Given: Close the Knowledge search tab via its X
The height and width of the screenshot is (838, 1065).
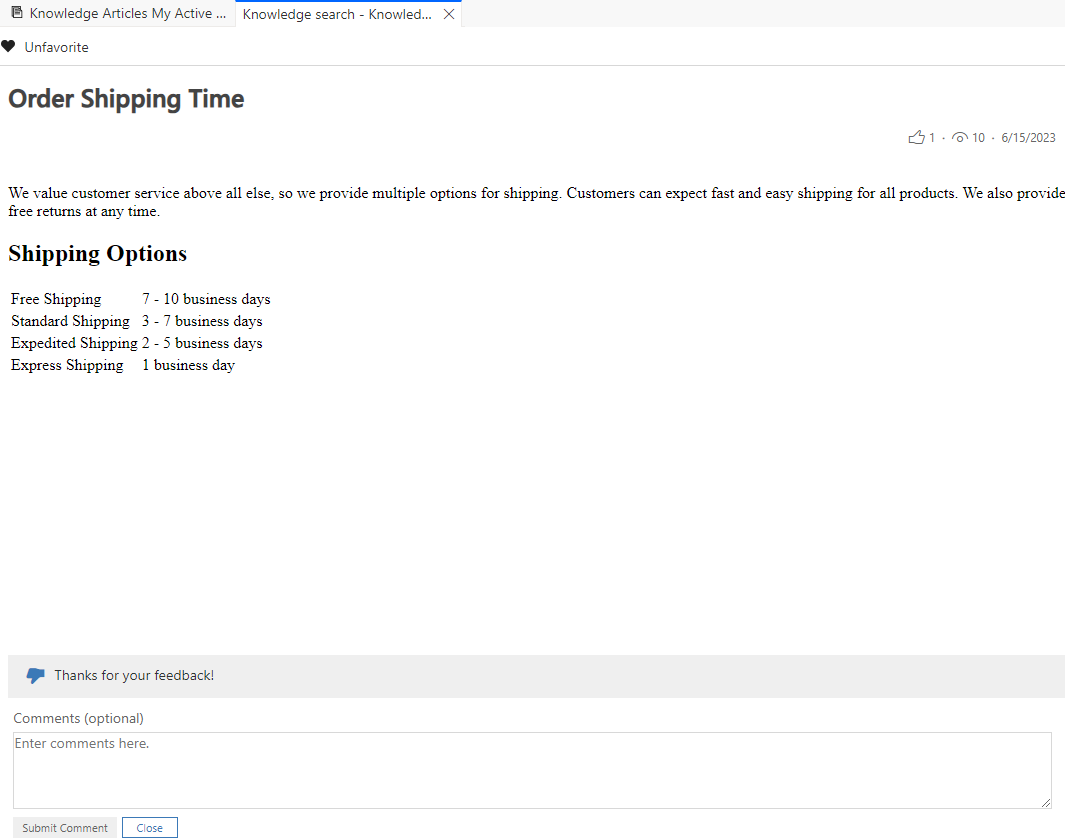Looking at the screenshot, I should [449, 14].
